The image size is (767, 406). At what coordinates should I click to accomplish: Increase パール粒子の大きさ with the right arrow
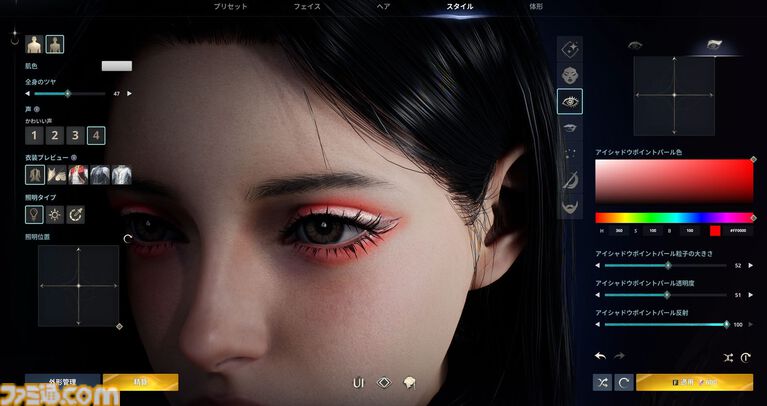(751, 266)
